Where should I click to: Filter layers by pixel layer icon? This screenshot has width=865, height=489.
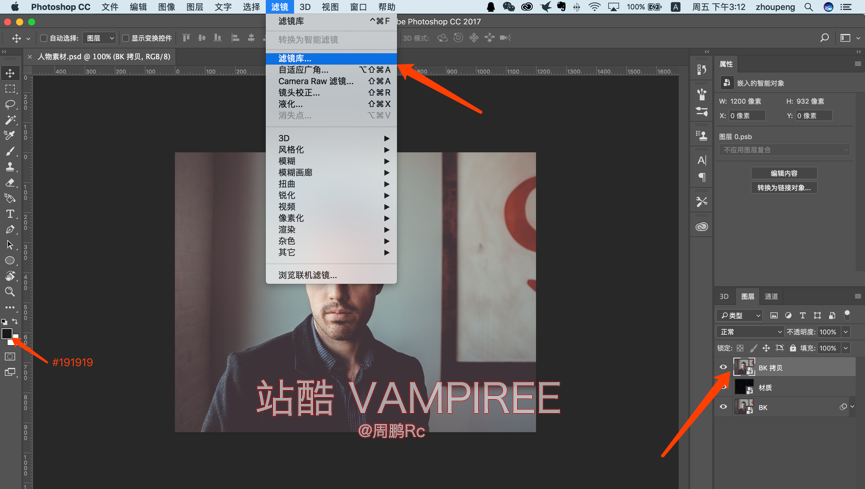pyautogui.click(x=774, y=315)
